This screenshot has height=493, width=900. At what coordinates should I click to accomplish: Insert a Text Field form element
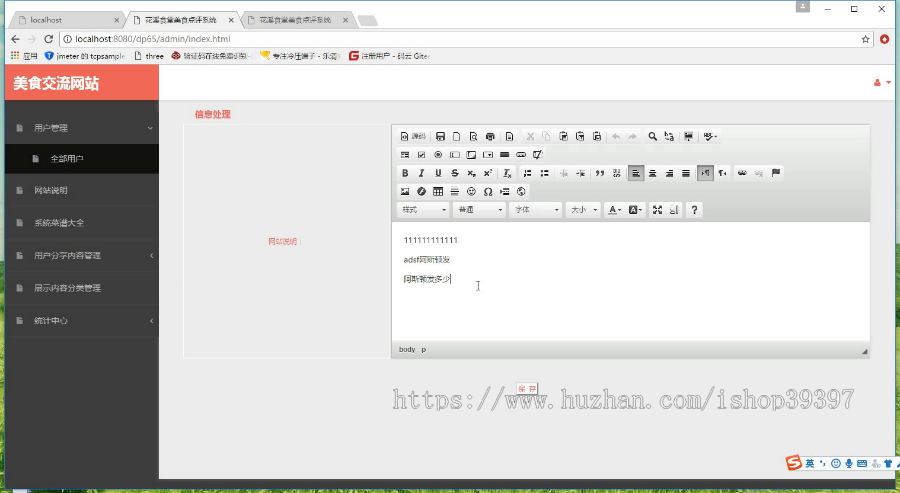455,155
